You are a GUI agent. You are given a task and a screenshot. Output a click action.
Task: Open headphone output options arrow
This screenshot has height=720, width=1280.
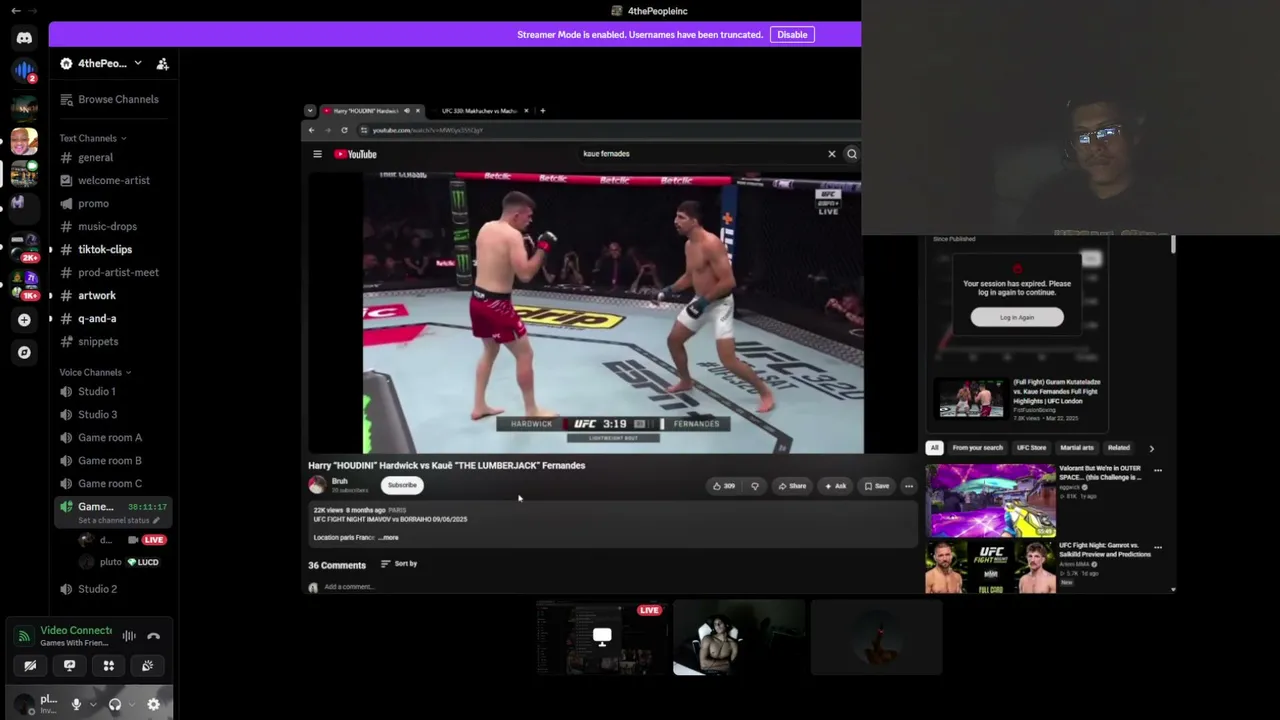coord(132,704)
